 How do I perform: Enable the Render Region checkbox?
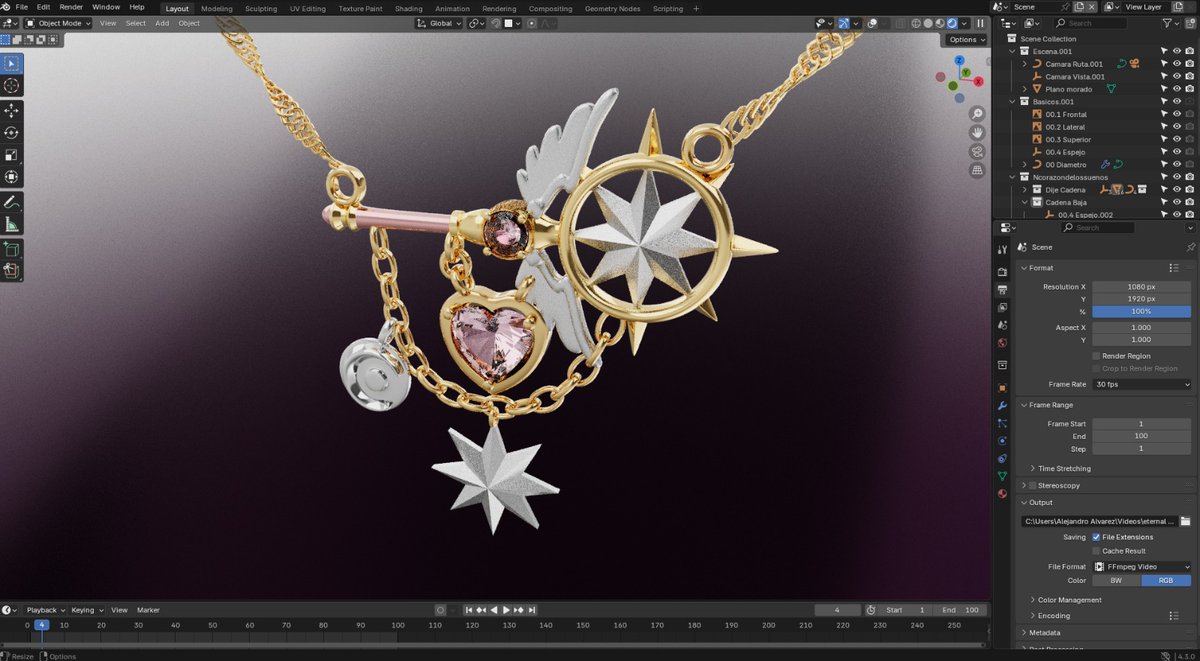(1097, 355)
